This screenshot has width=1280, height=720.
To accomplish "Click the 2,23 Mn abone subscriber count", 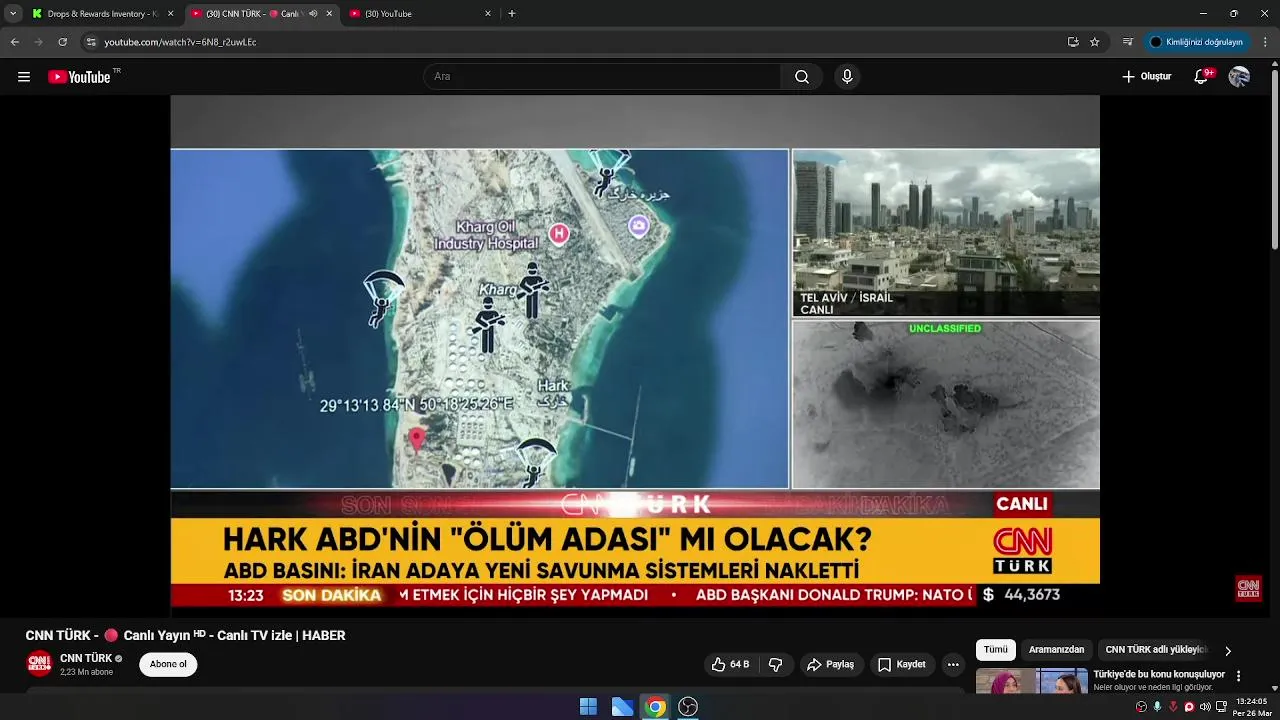I will [86, 672].
